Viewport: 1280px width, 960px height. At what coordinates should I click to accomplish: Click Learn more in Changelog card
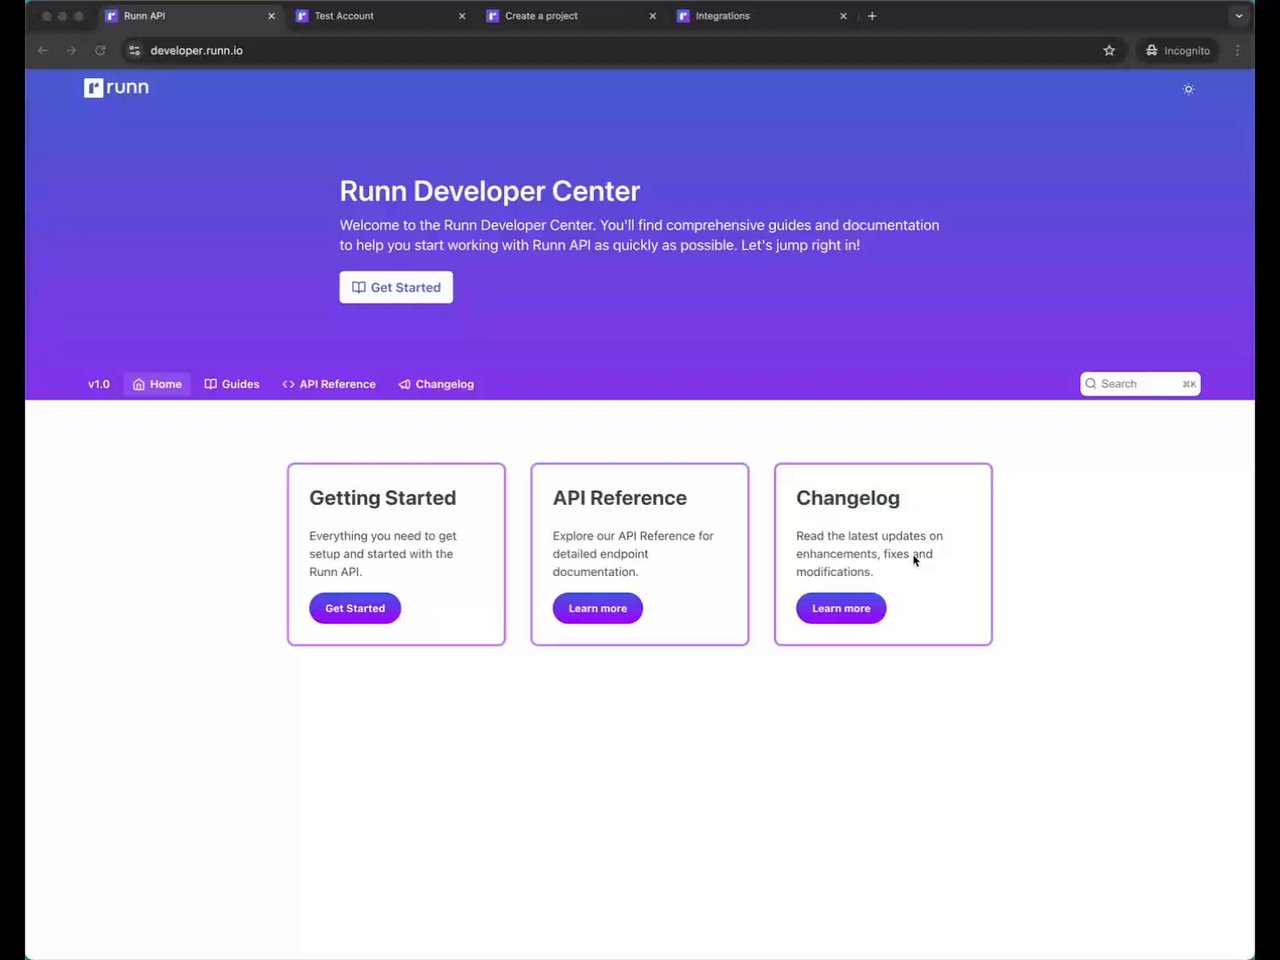(x=841, y=608)
